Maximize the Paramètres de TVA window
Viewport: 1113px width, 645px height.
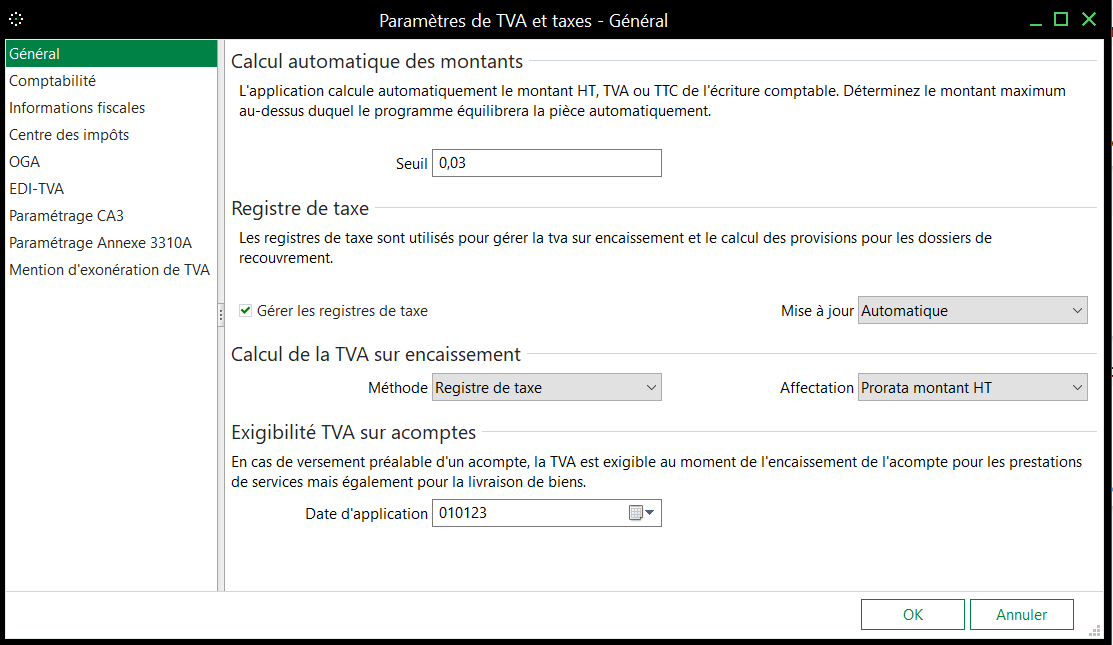pos(1061,19)
